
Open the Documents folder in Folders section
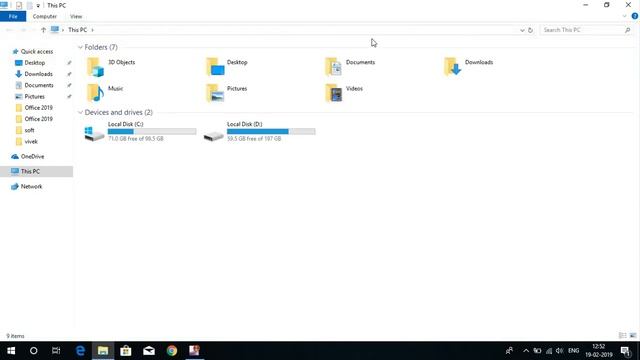click(x=333, y=67)
